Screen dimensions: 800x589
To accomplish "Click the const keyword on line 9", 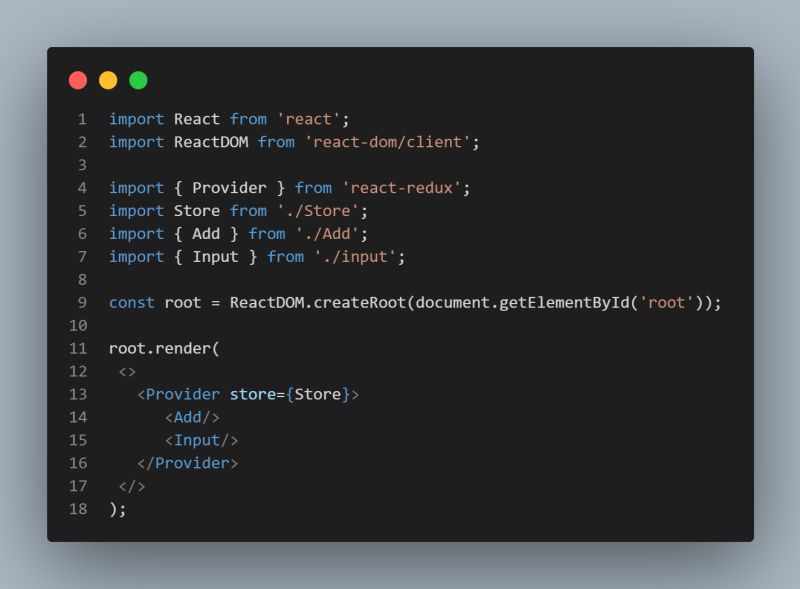I will pyautogui.click(x=132, y=303).
